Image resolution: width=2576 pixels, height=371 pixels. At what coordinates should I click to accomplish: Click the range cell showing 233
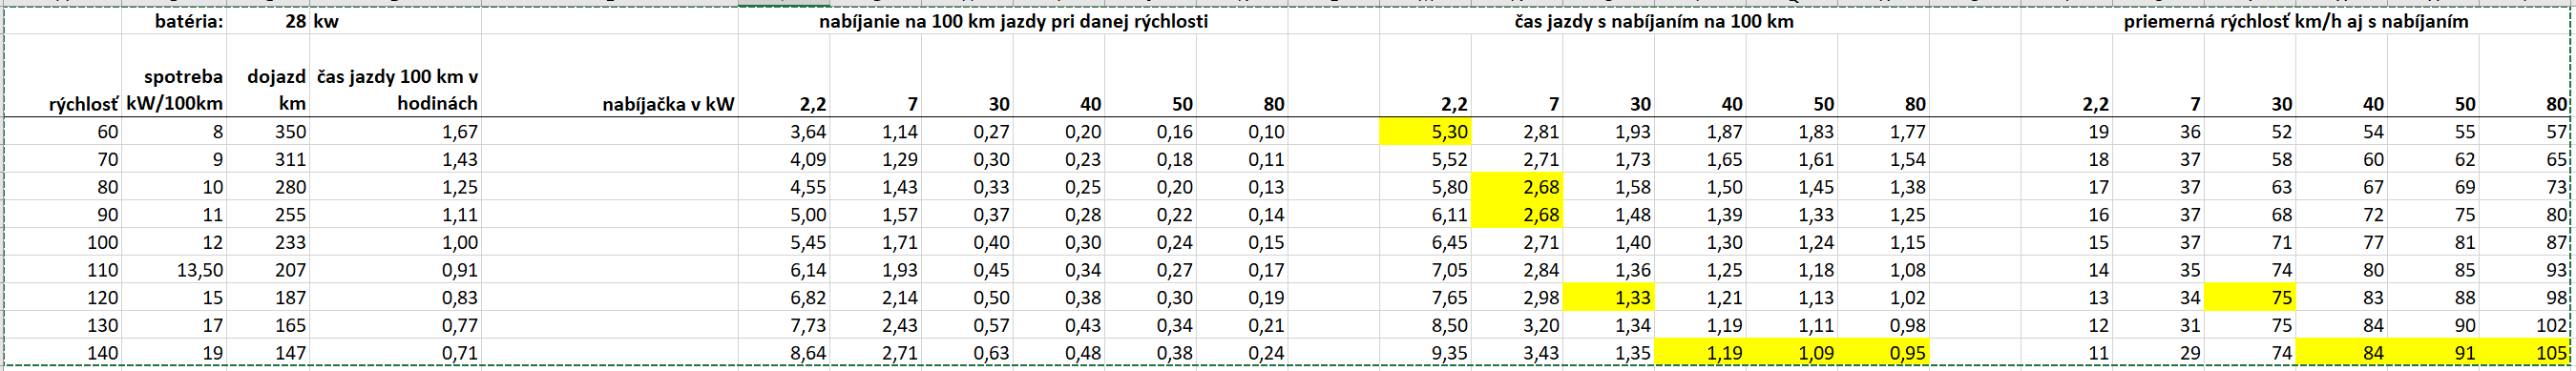pyautogui.click(x=268, y=242)
